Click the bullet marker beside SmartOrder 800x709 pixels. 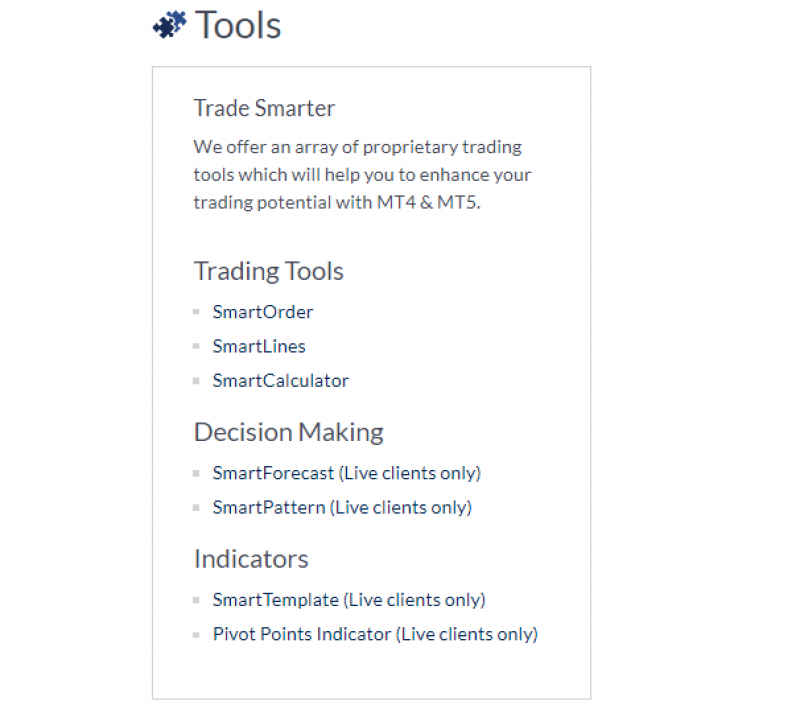point(196,312)
